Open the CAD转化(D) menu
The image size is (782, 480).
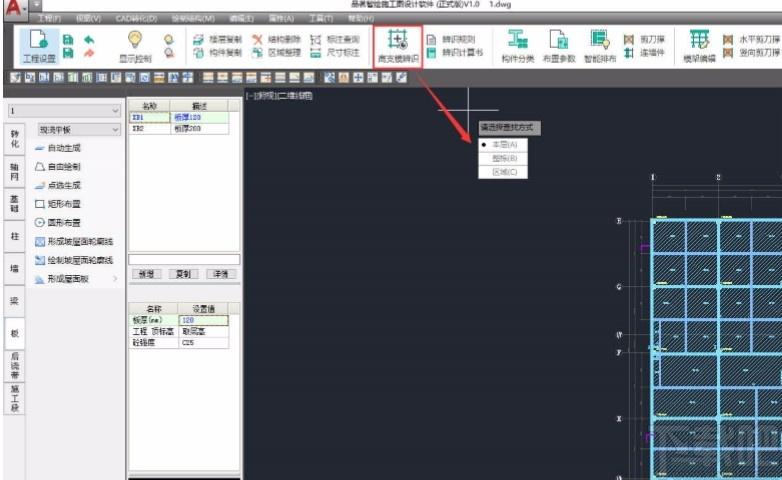point(136,18)
